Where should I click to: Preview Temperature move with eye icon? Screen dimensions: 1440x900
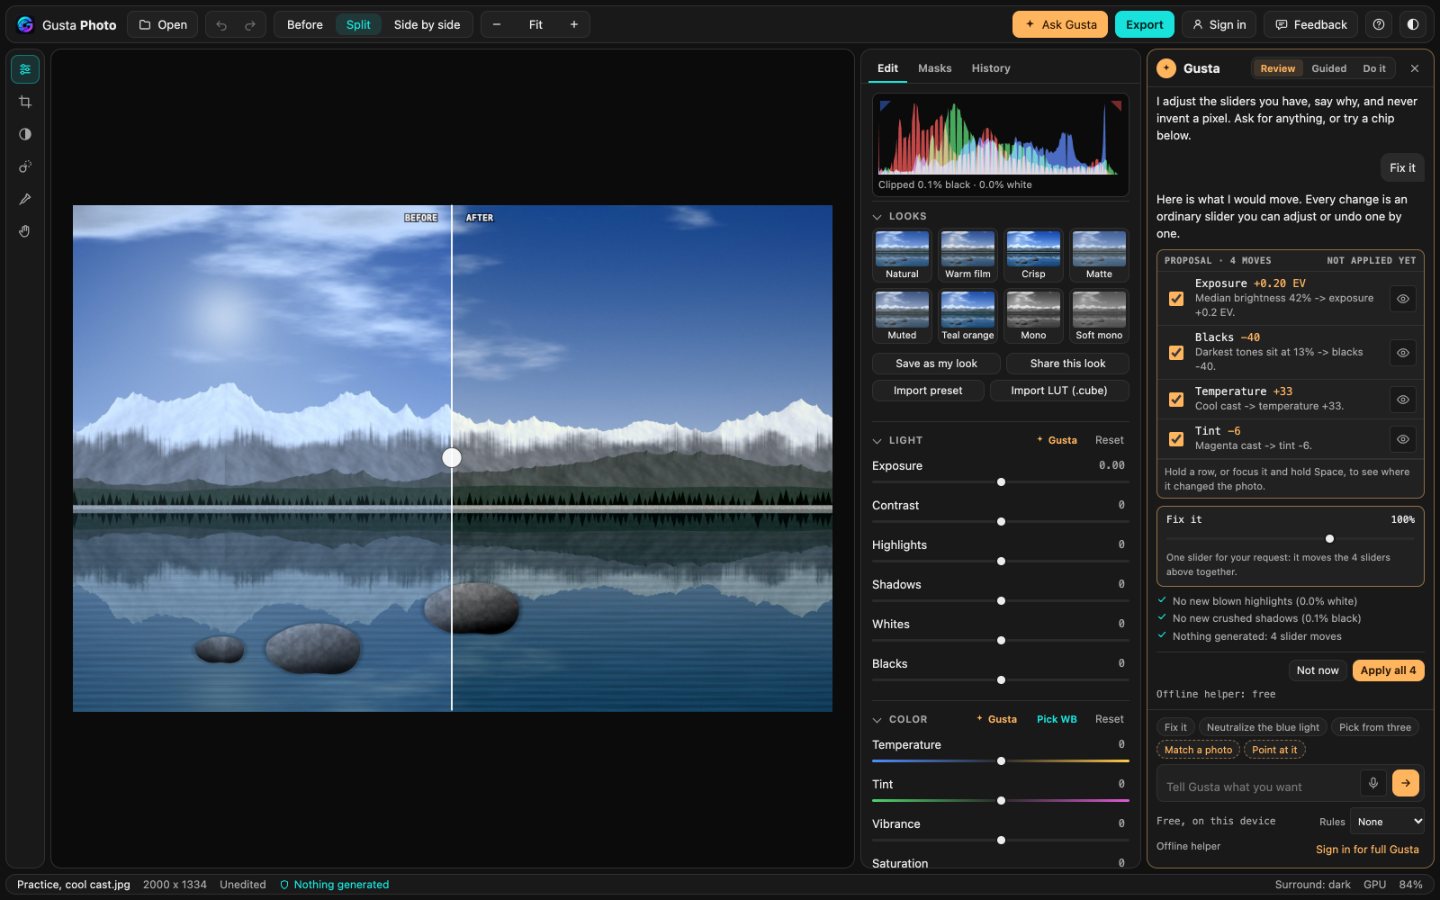[1403, 399]
